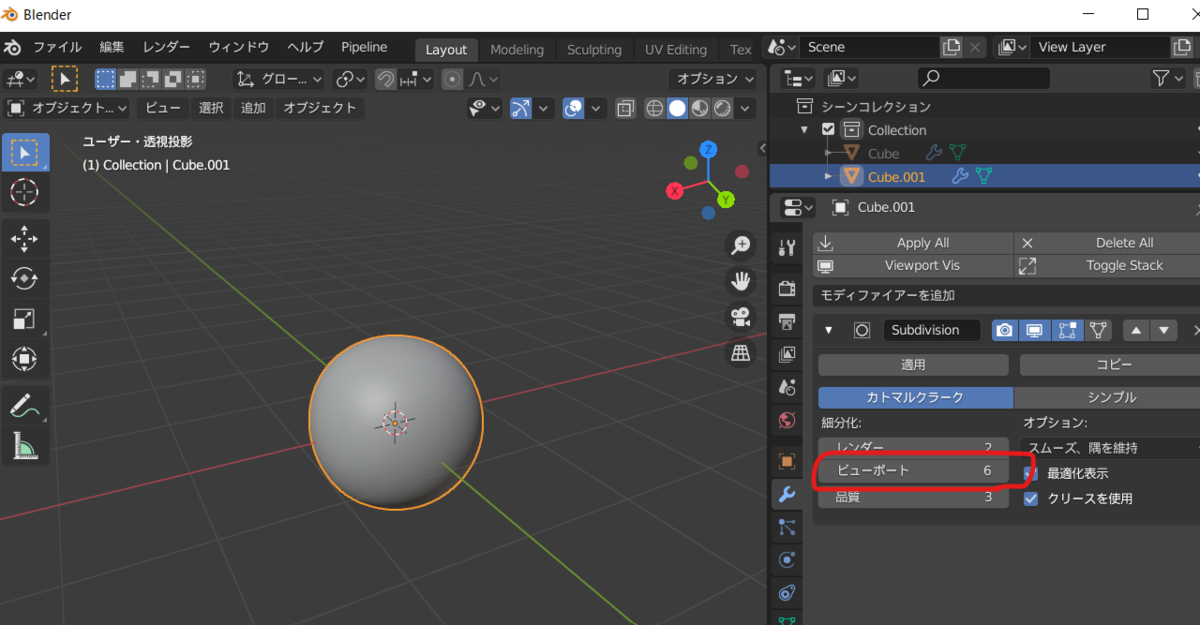The height and width of the screenshot is (625, 1200).
Task: Click the green mesh data icon beside Cube
Action: 958,153
